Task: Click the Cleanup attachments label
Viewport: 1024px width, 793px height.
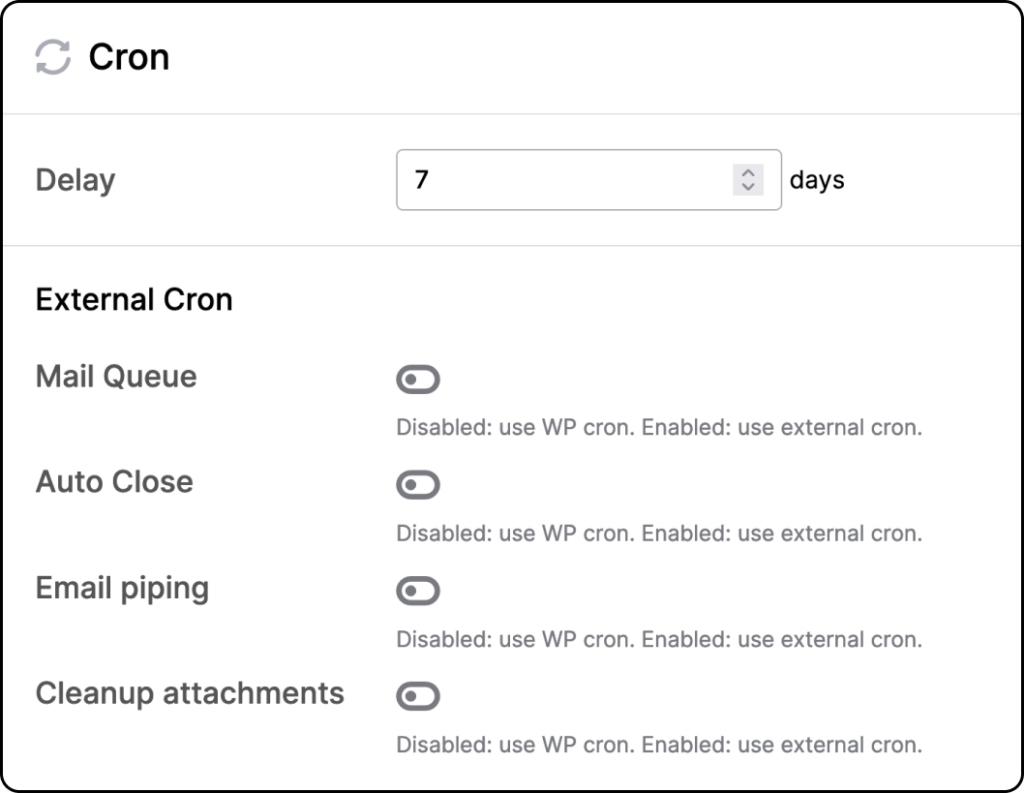Action: (x=189, y=694)
